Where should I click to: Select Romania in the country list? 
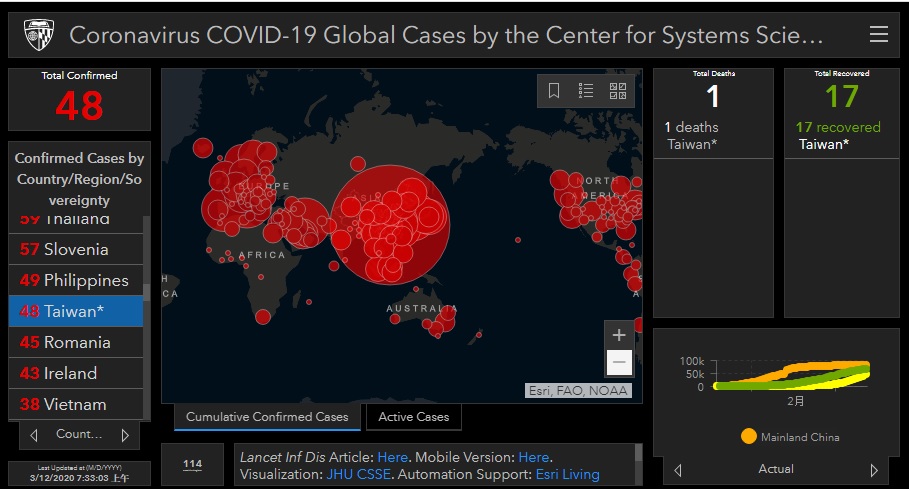(76, 342)
